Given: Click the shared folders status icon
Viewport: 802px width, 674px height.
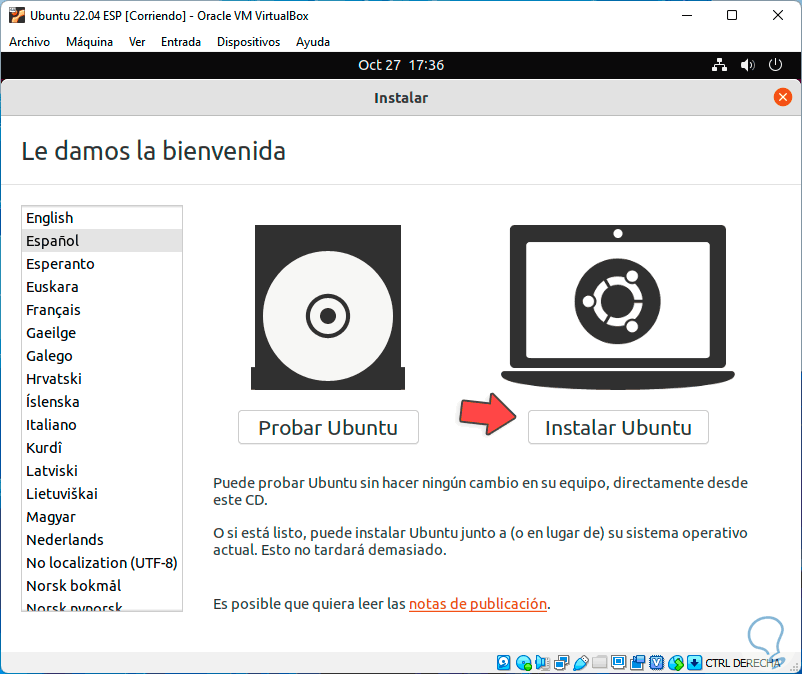Looking at the screenshot, I should pyautogui.click(x=599, y=663).
